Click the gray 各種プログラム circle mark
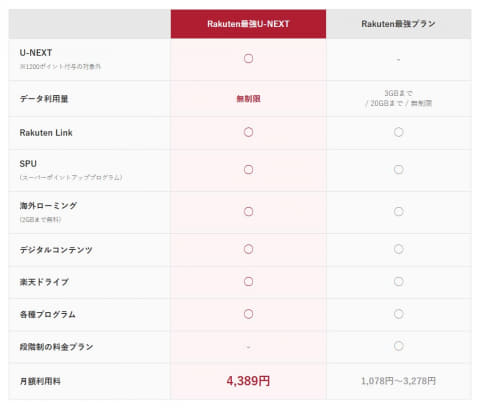The height and width of the screenshot is (409, 480). [399, 314]
